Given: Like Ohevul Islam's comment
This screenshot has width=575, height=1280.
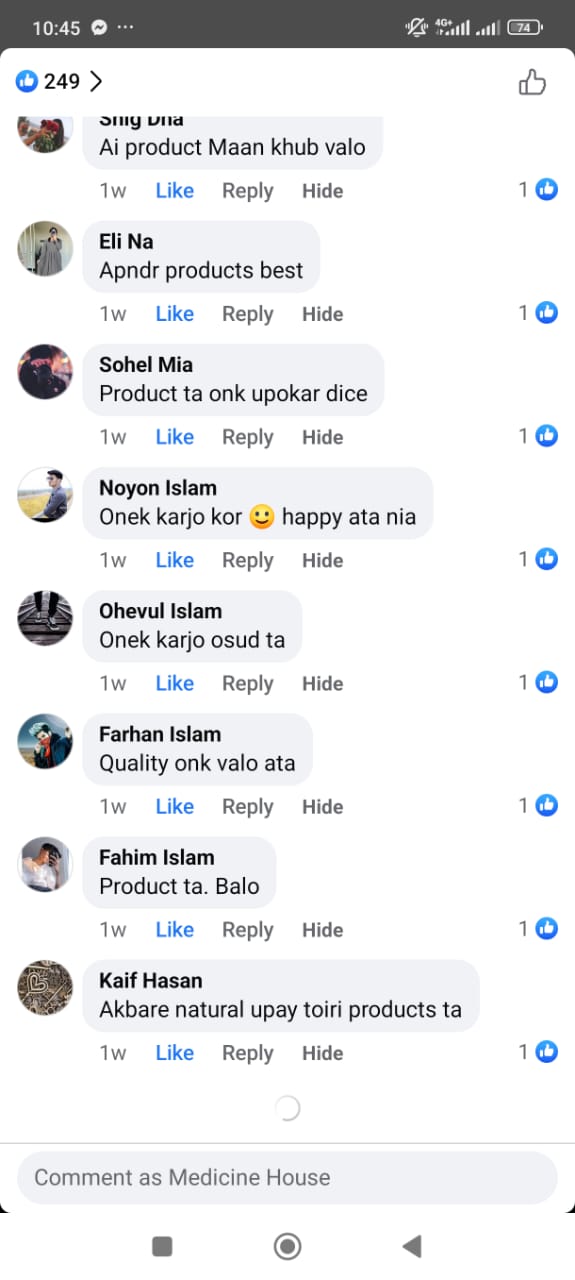Looking at the screenshot, I should pos(175,683).
